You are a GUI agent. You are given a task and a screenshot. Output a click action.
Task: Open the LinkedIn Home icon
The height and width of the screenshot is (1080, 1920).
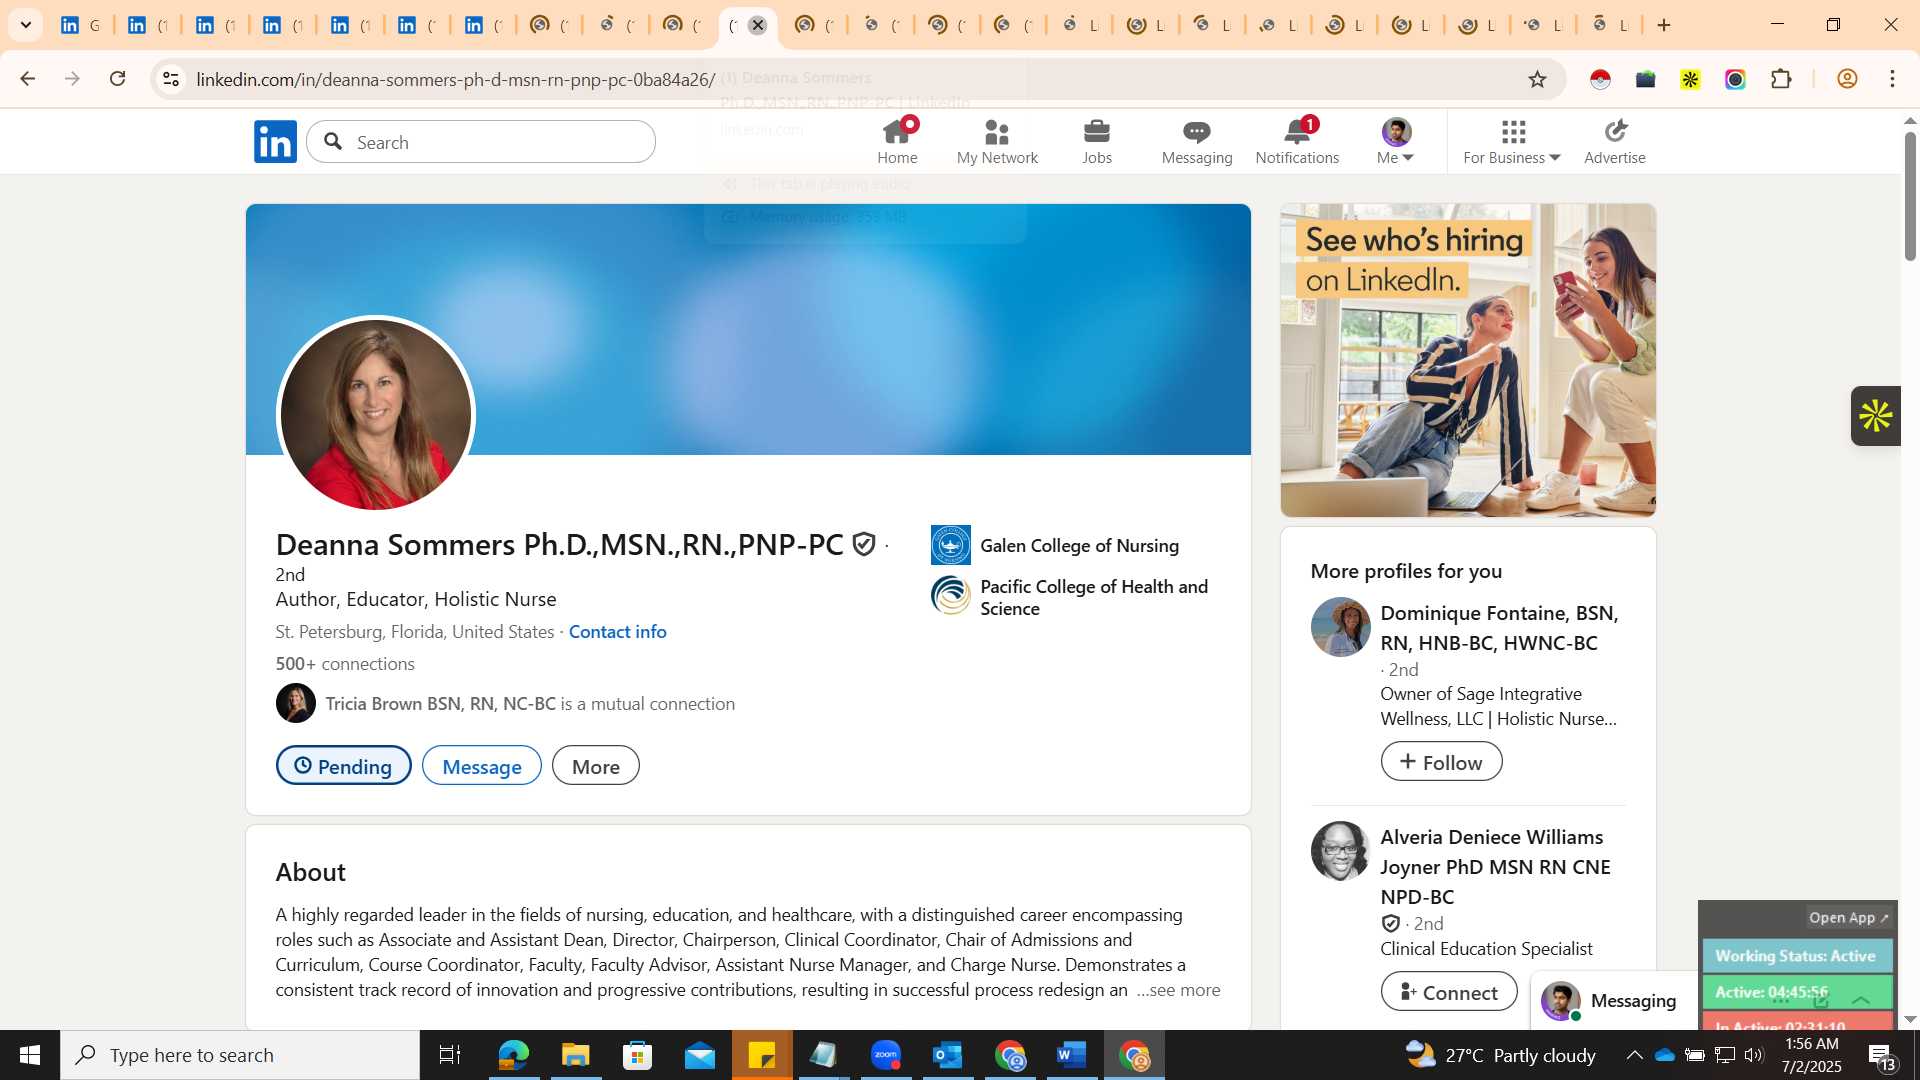coord(897,141)
